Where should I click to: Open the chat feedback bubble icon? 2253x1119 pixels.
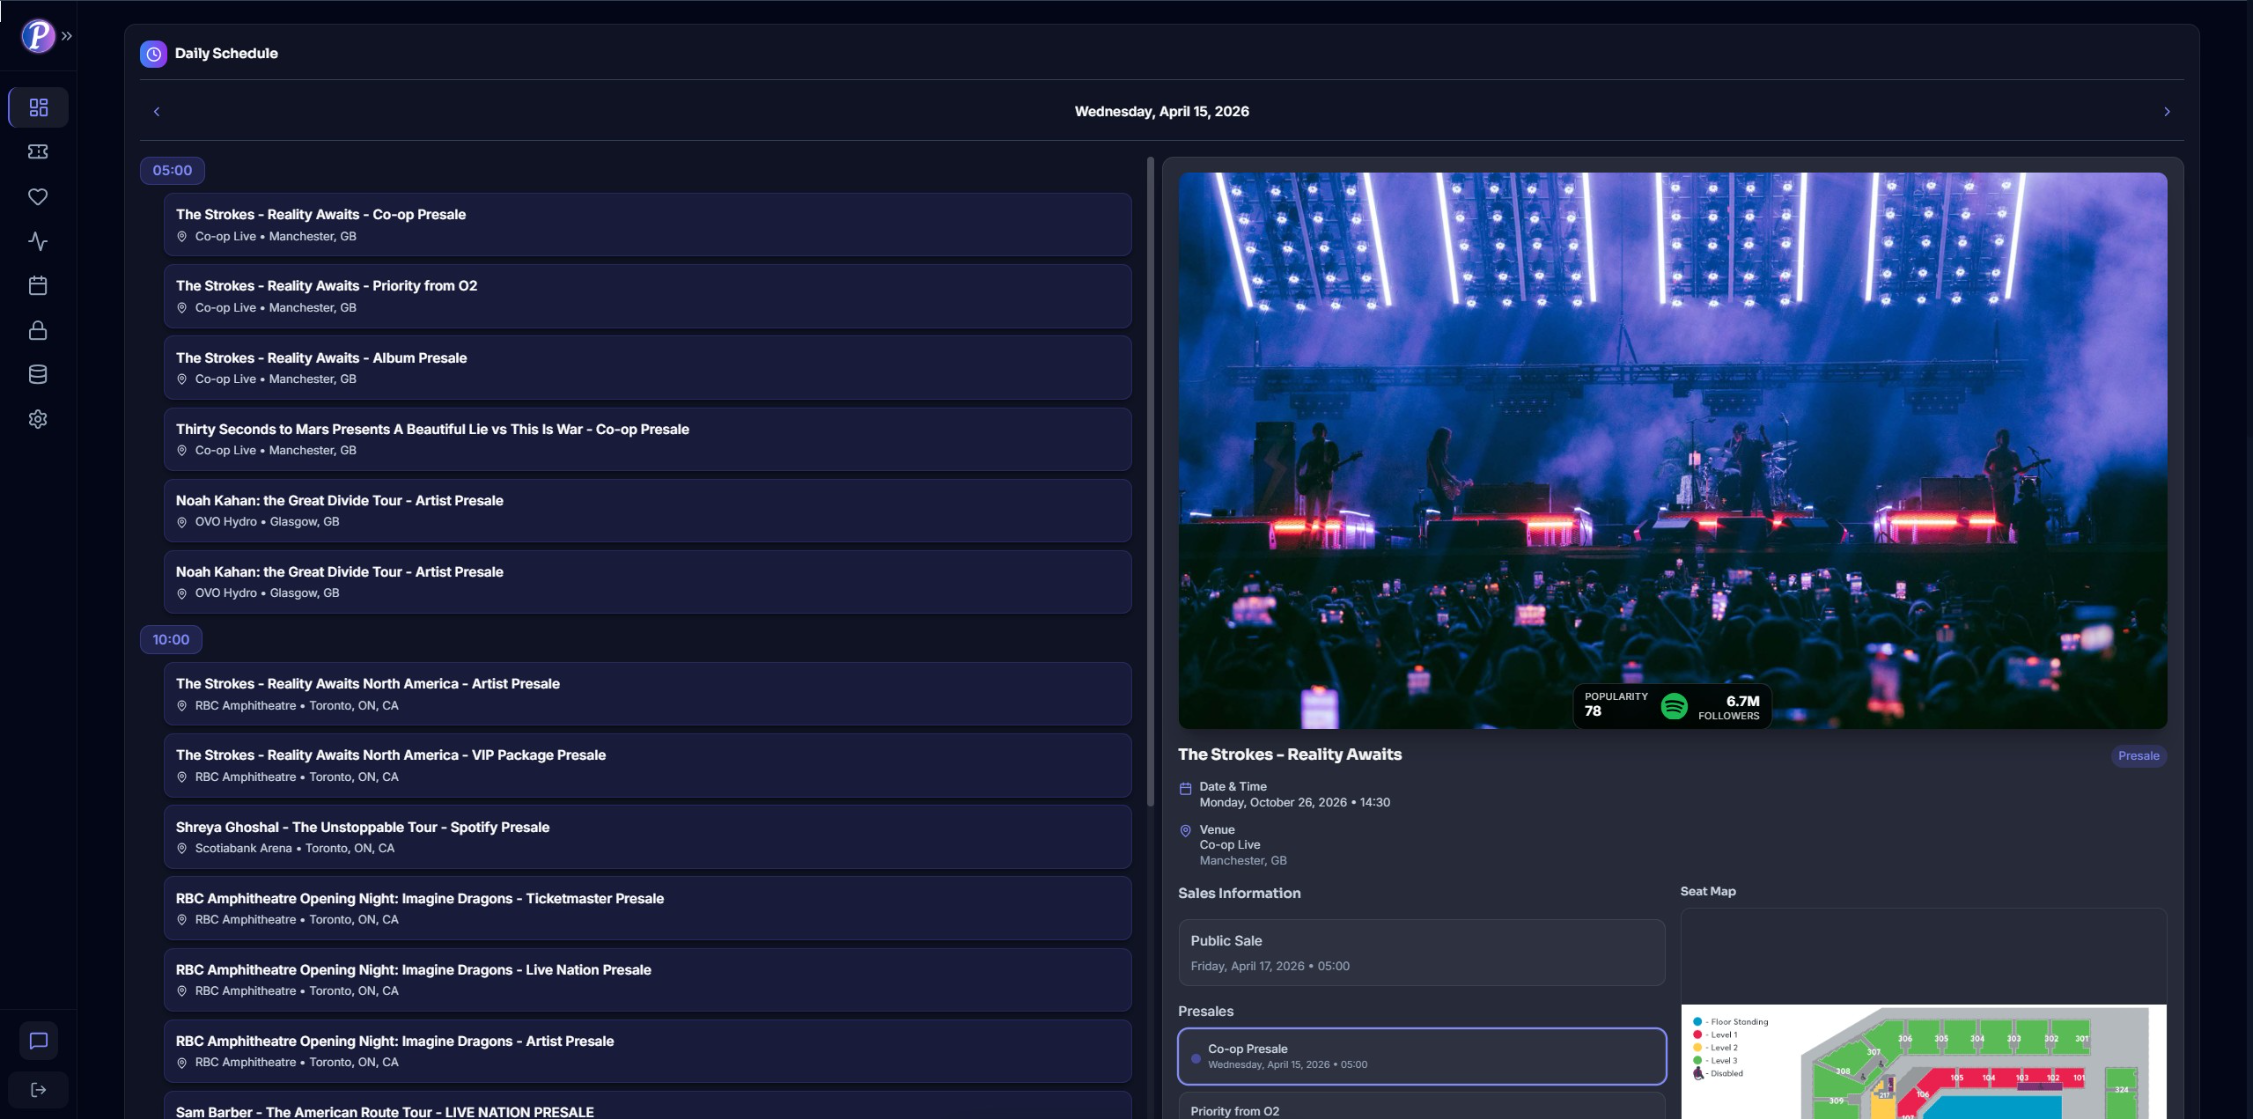point(37,1040)
